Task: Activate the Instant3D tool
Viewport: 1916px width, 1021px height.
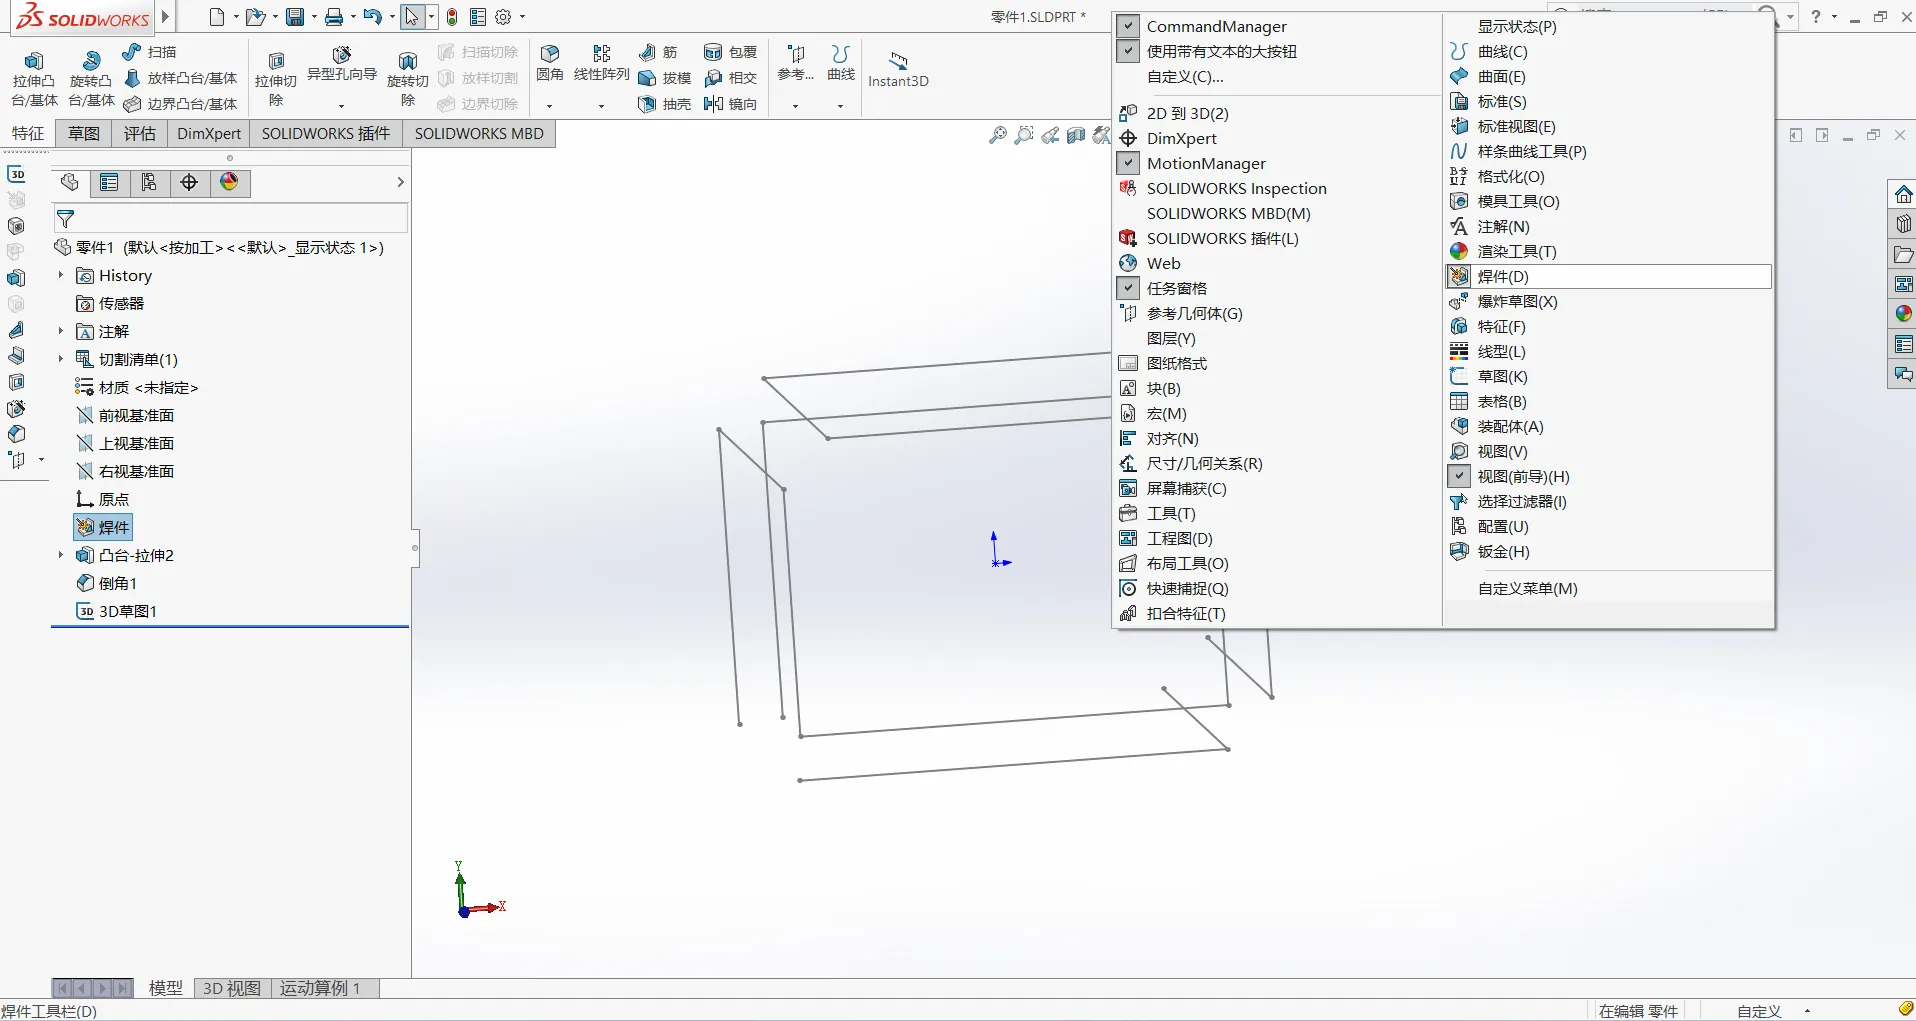Action: [x=898, y=69]
